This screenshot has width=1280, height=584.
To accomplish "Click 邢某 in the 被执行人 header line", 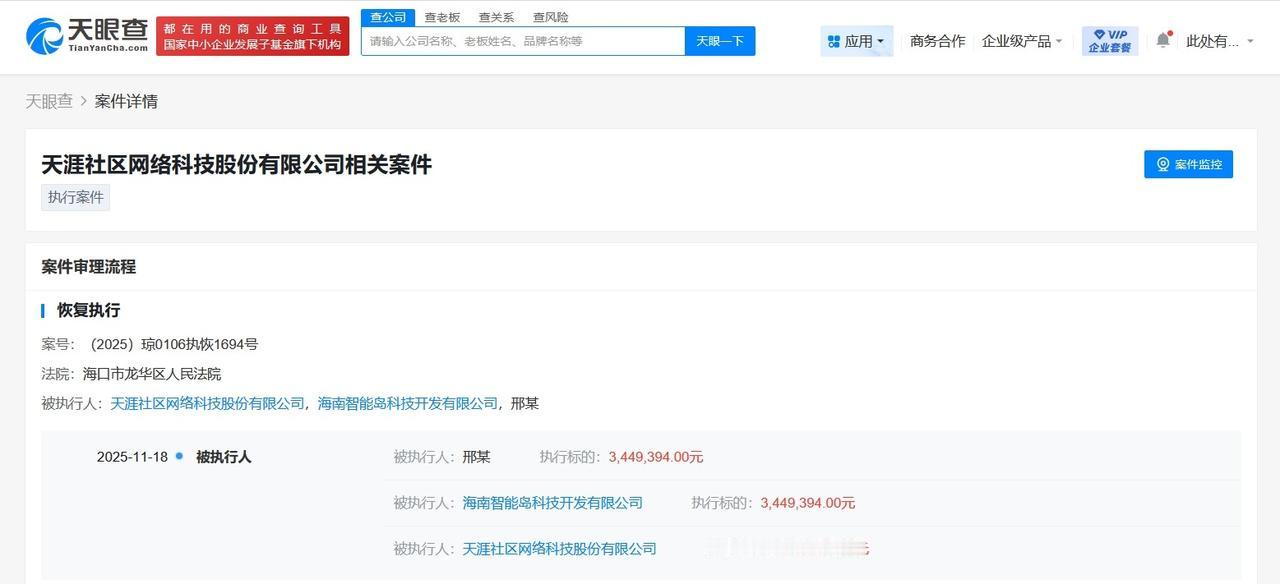I will (525, 403).
